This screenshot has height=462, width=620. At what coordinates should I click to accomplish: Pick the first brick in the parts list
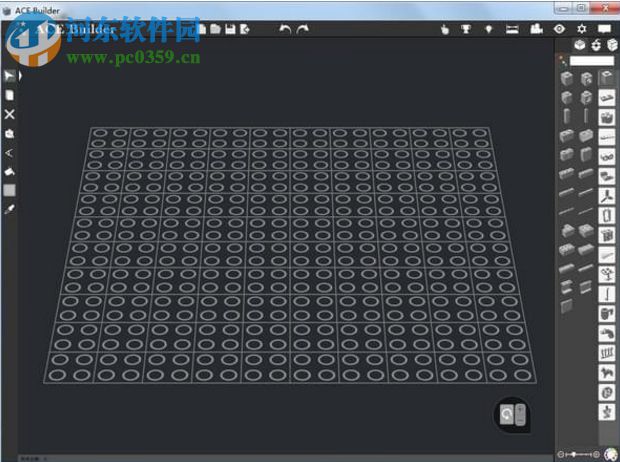[567, 78]
